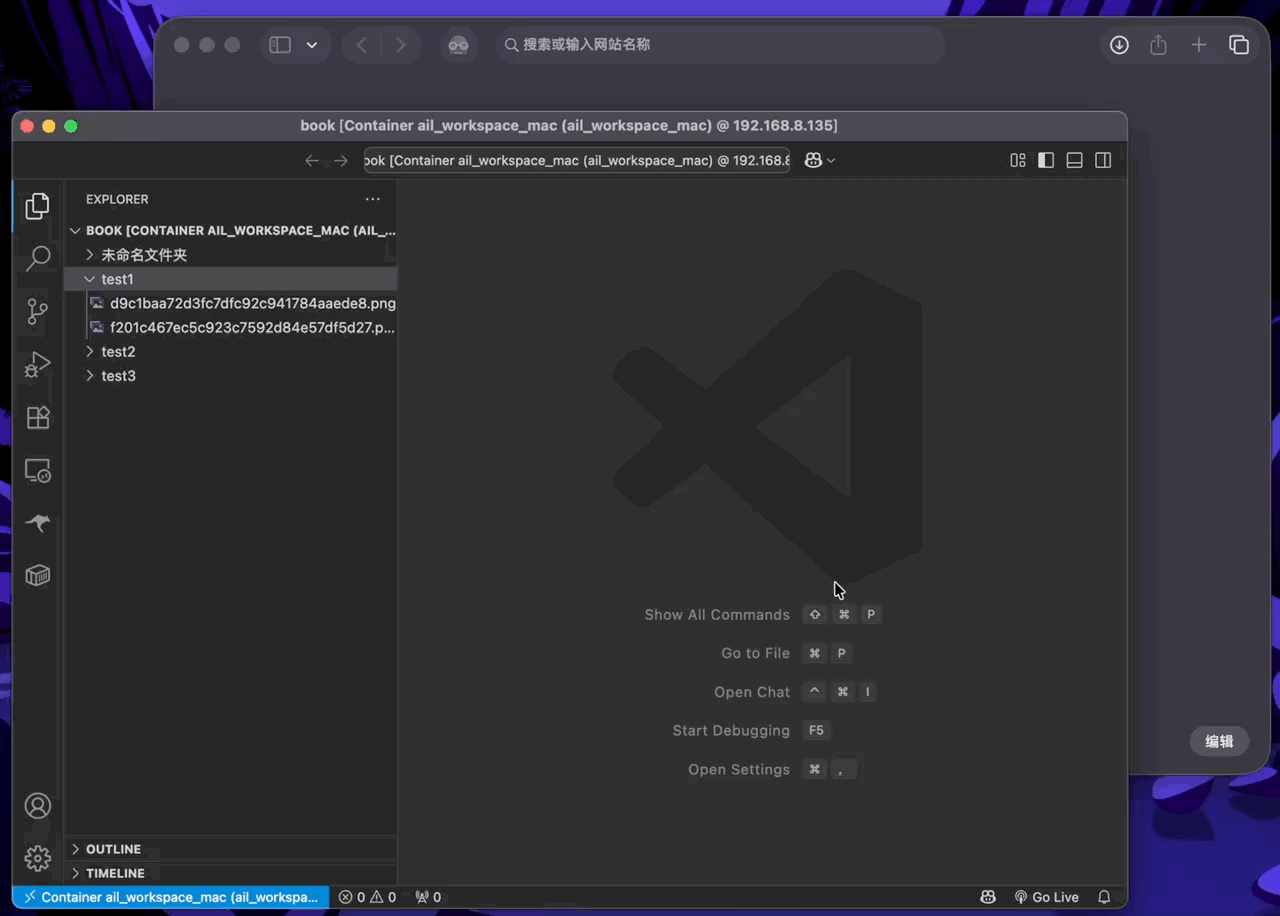Click the Safari address bar

(720, 45)
